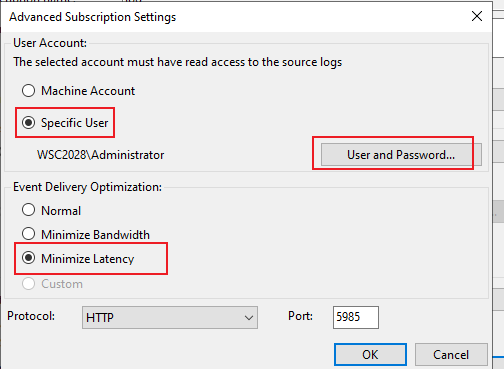
Task: Click the Port label
Action: [x=301, y=316]
